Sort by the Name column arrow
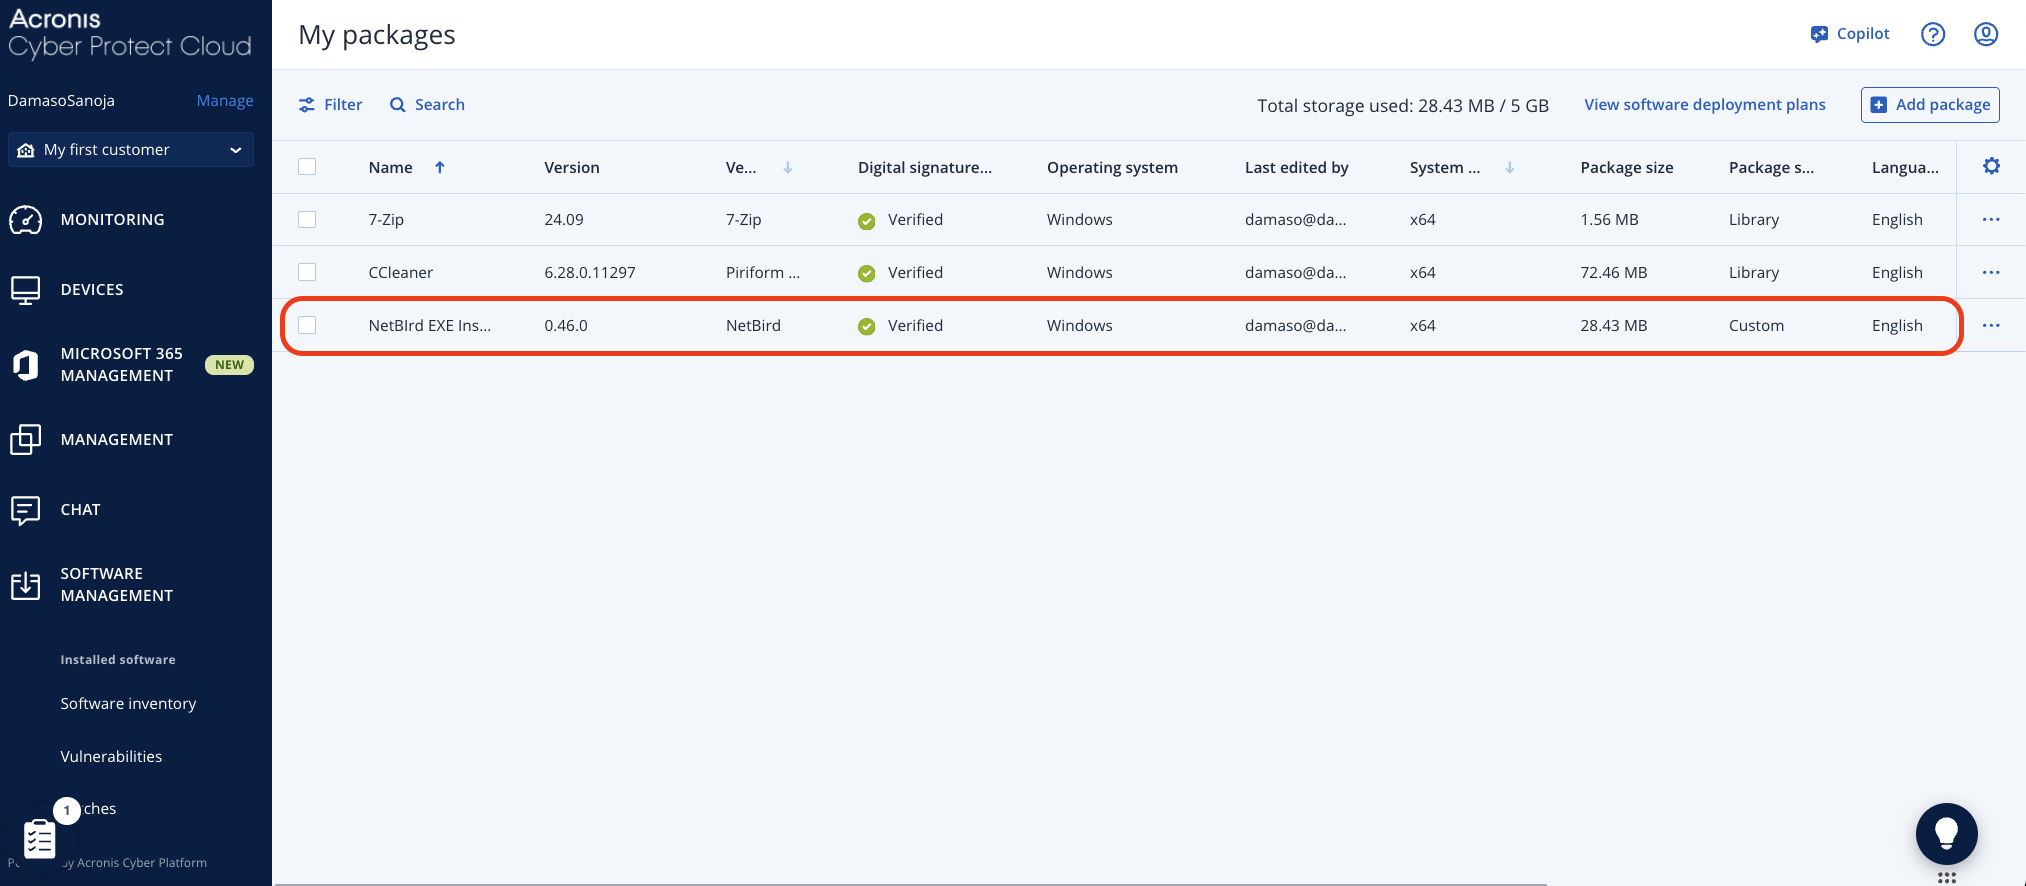The width and height of the screenshot is (2026, 886). pos(440,168)
